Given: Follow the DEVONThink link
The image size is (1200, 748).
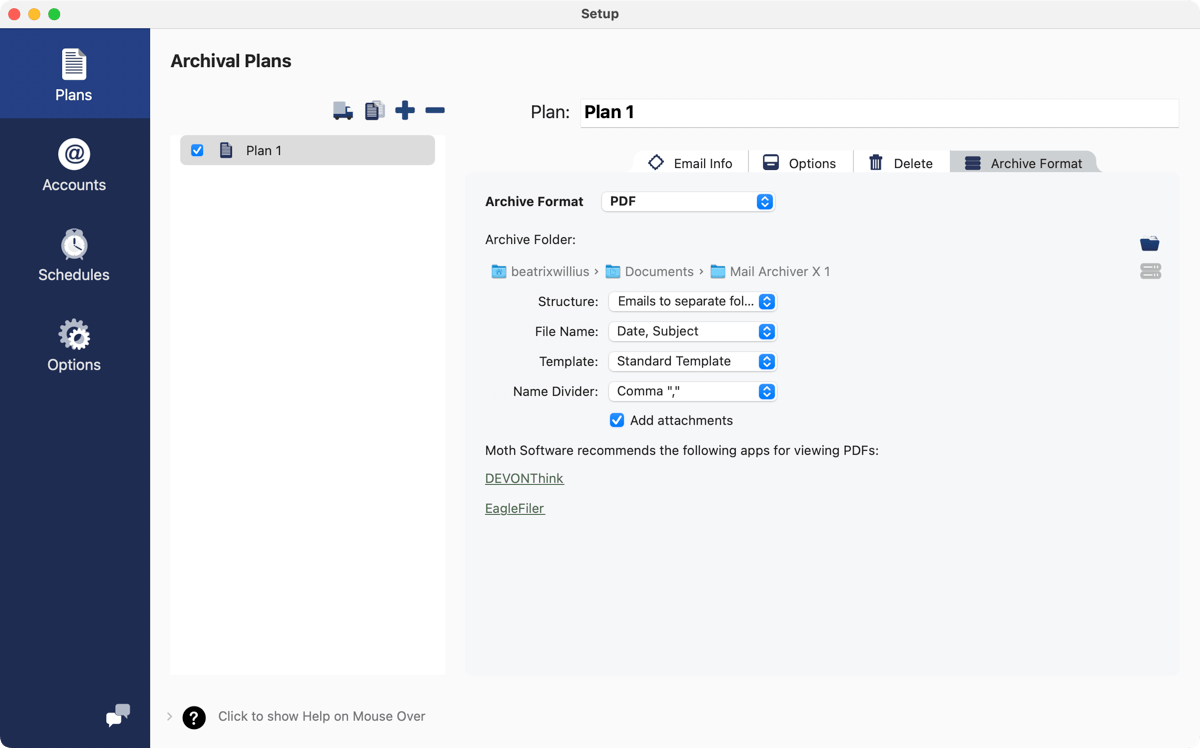Looking at the screenshot, I should [x=524, y=478].
